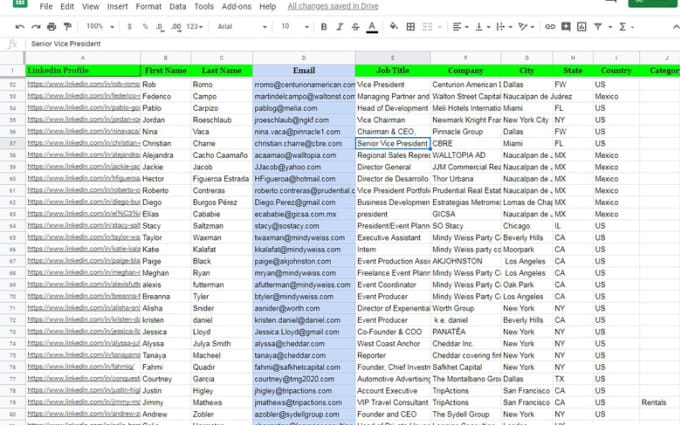680x425 pixels.
Task: Toggle italic formatting
Action: click(340, 27)
